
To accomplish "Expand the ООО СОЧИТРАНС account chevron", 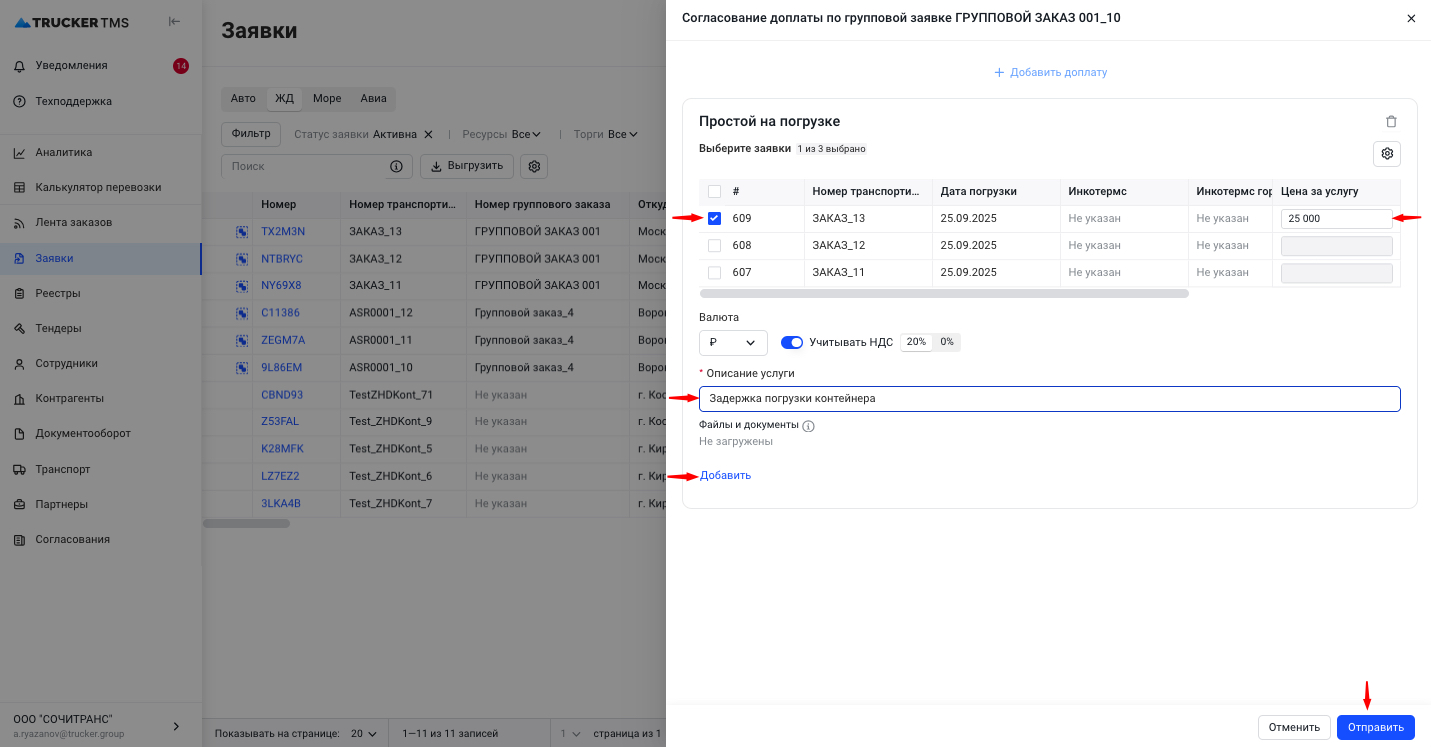I will (x=177, y=726).
